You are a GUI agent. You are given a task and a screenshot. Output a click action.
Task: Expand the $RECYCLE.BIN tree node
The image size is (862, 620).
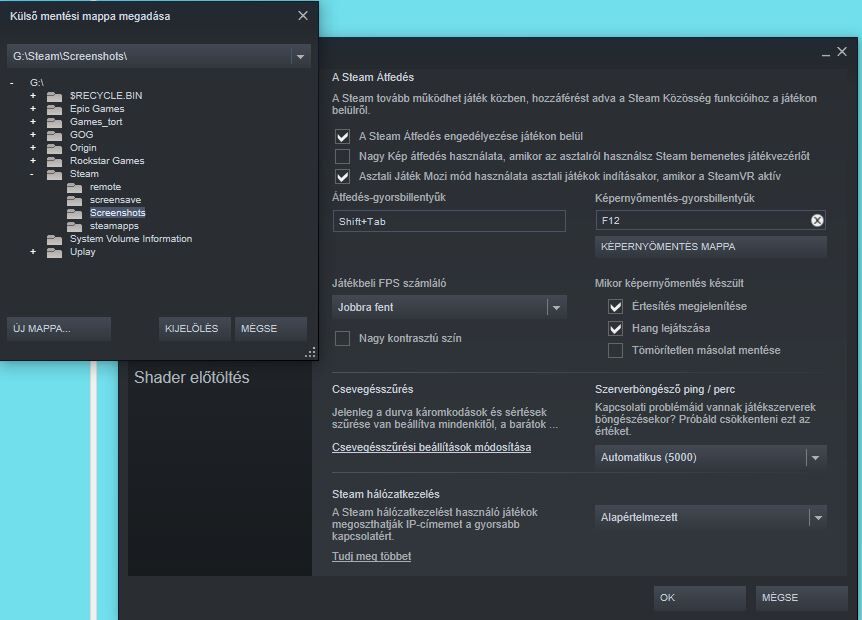(x=33, y=96)
